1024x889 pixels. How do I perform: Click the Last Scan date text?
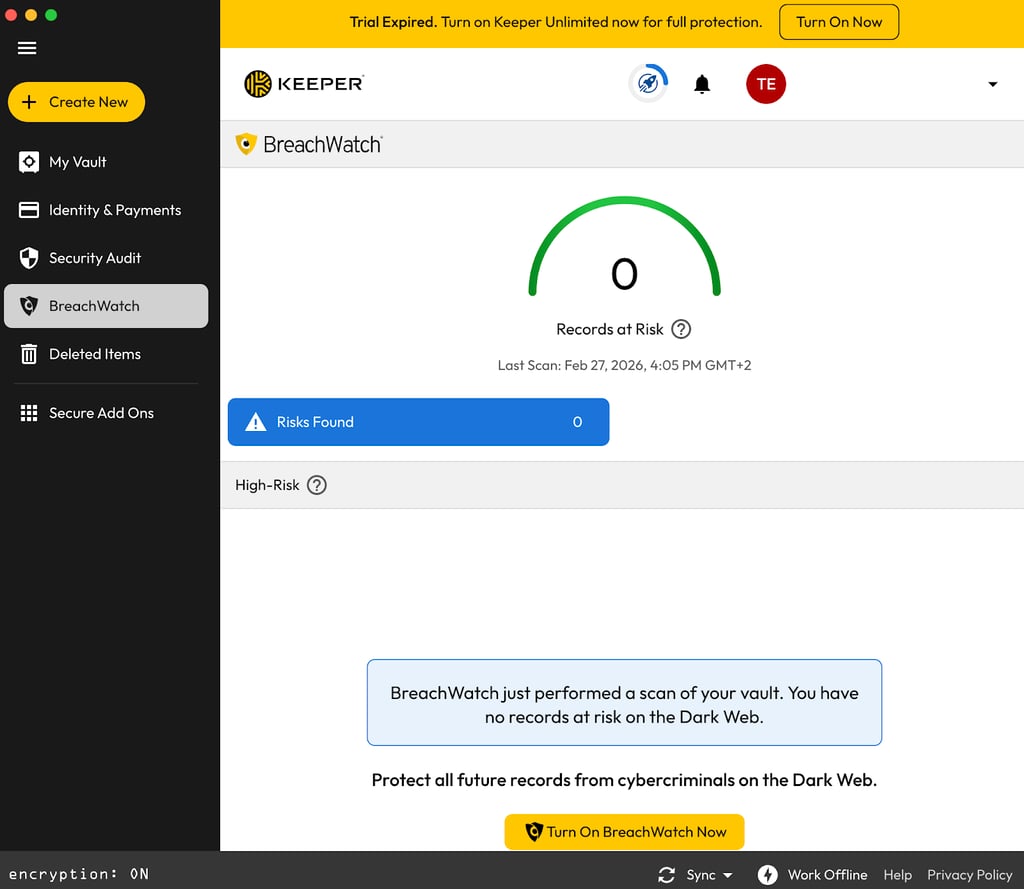pos(624,365)
